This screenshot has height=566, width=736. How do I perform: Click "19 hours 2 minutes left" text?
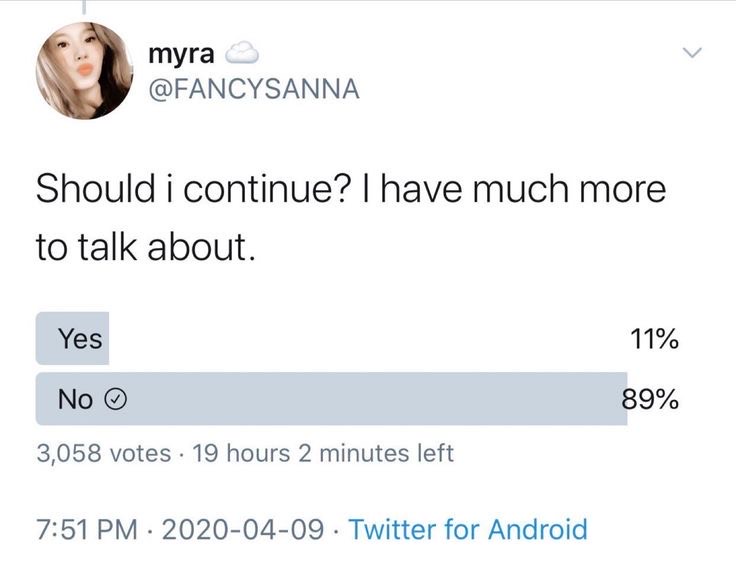[x=322, y=453]
